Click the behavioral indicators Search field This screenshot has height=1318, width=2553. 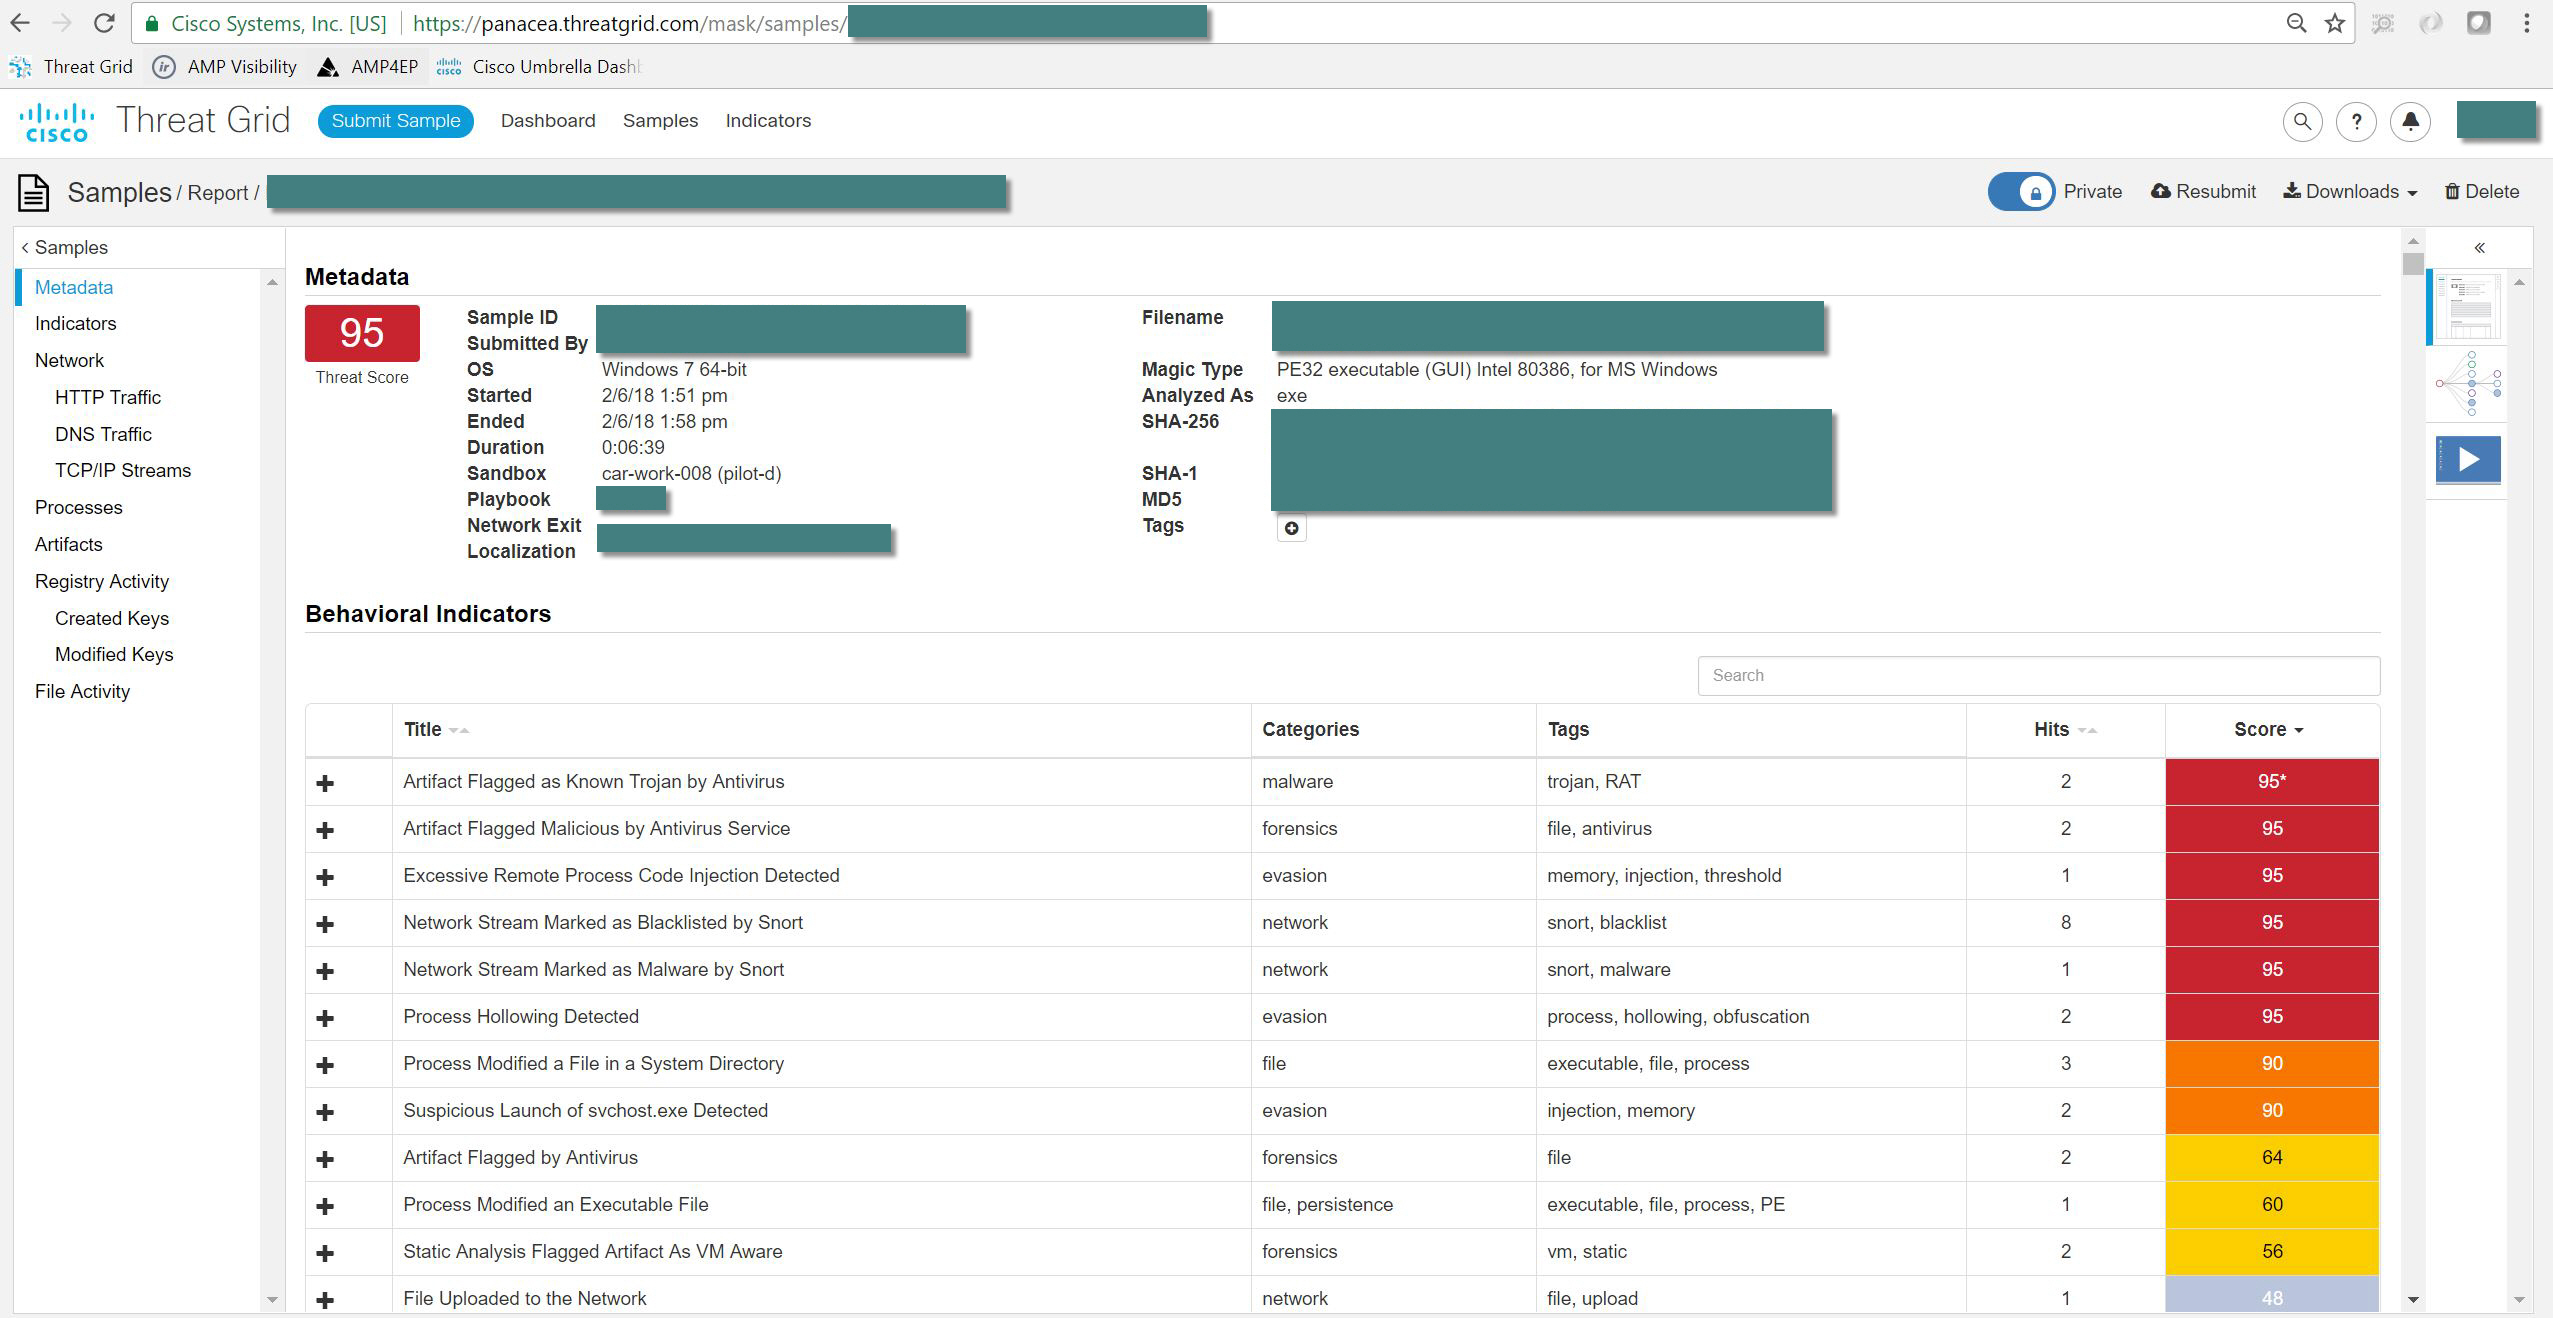tap(2038, 676)
